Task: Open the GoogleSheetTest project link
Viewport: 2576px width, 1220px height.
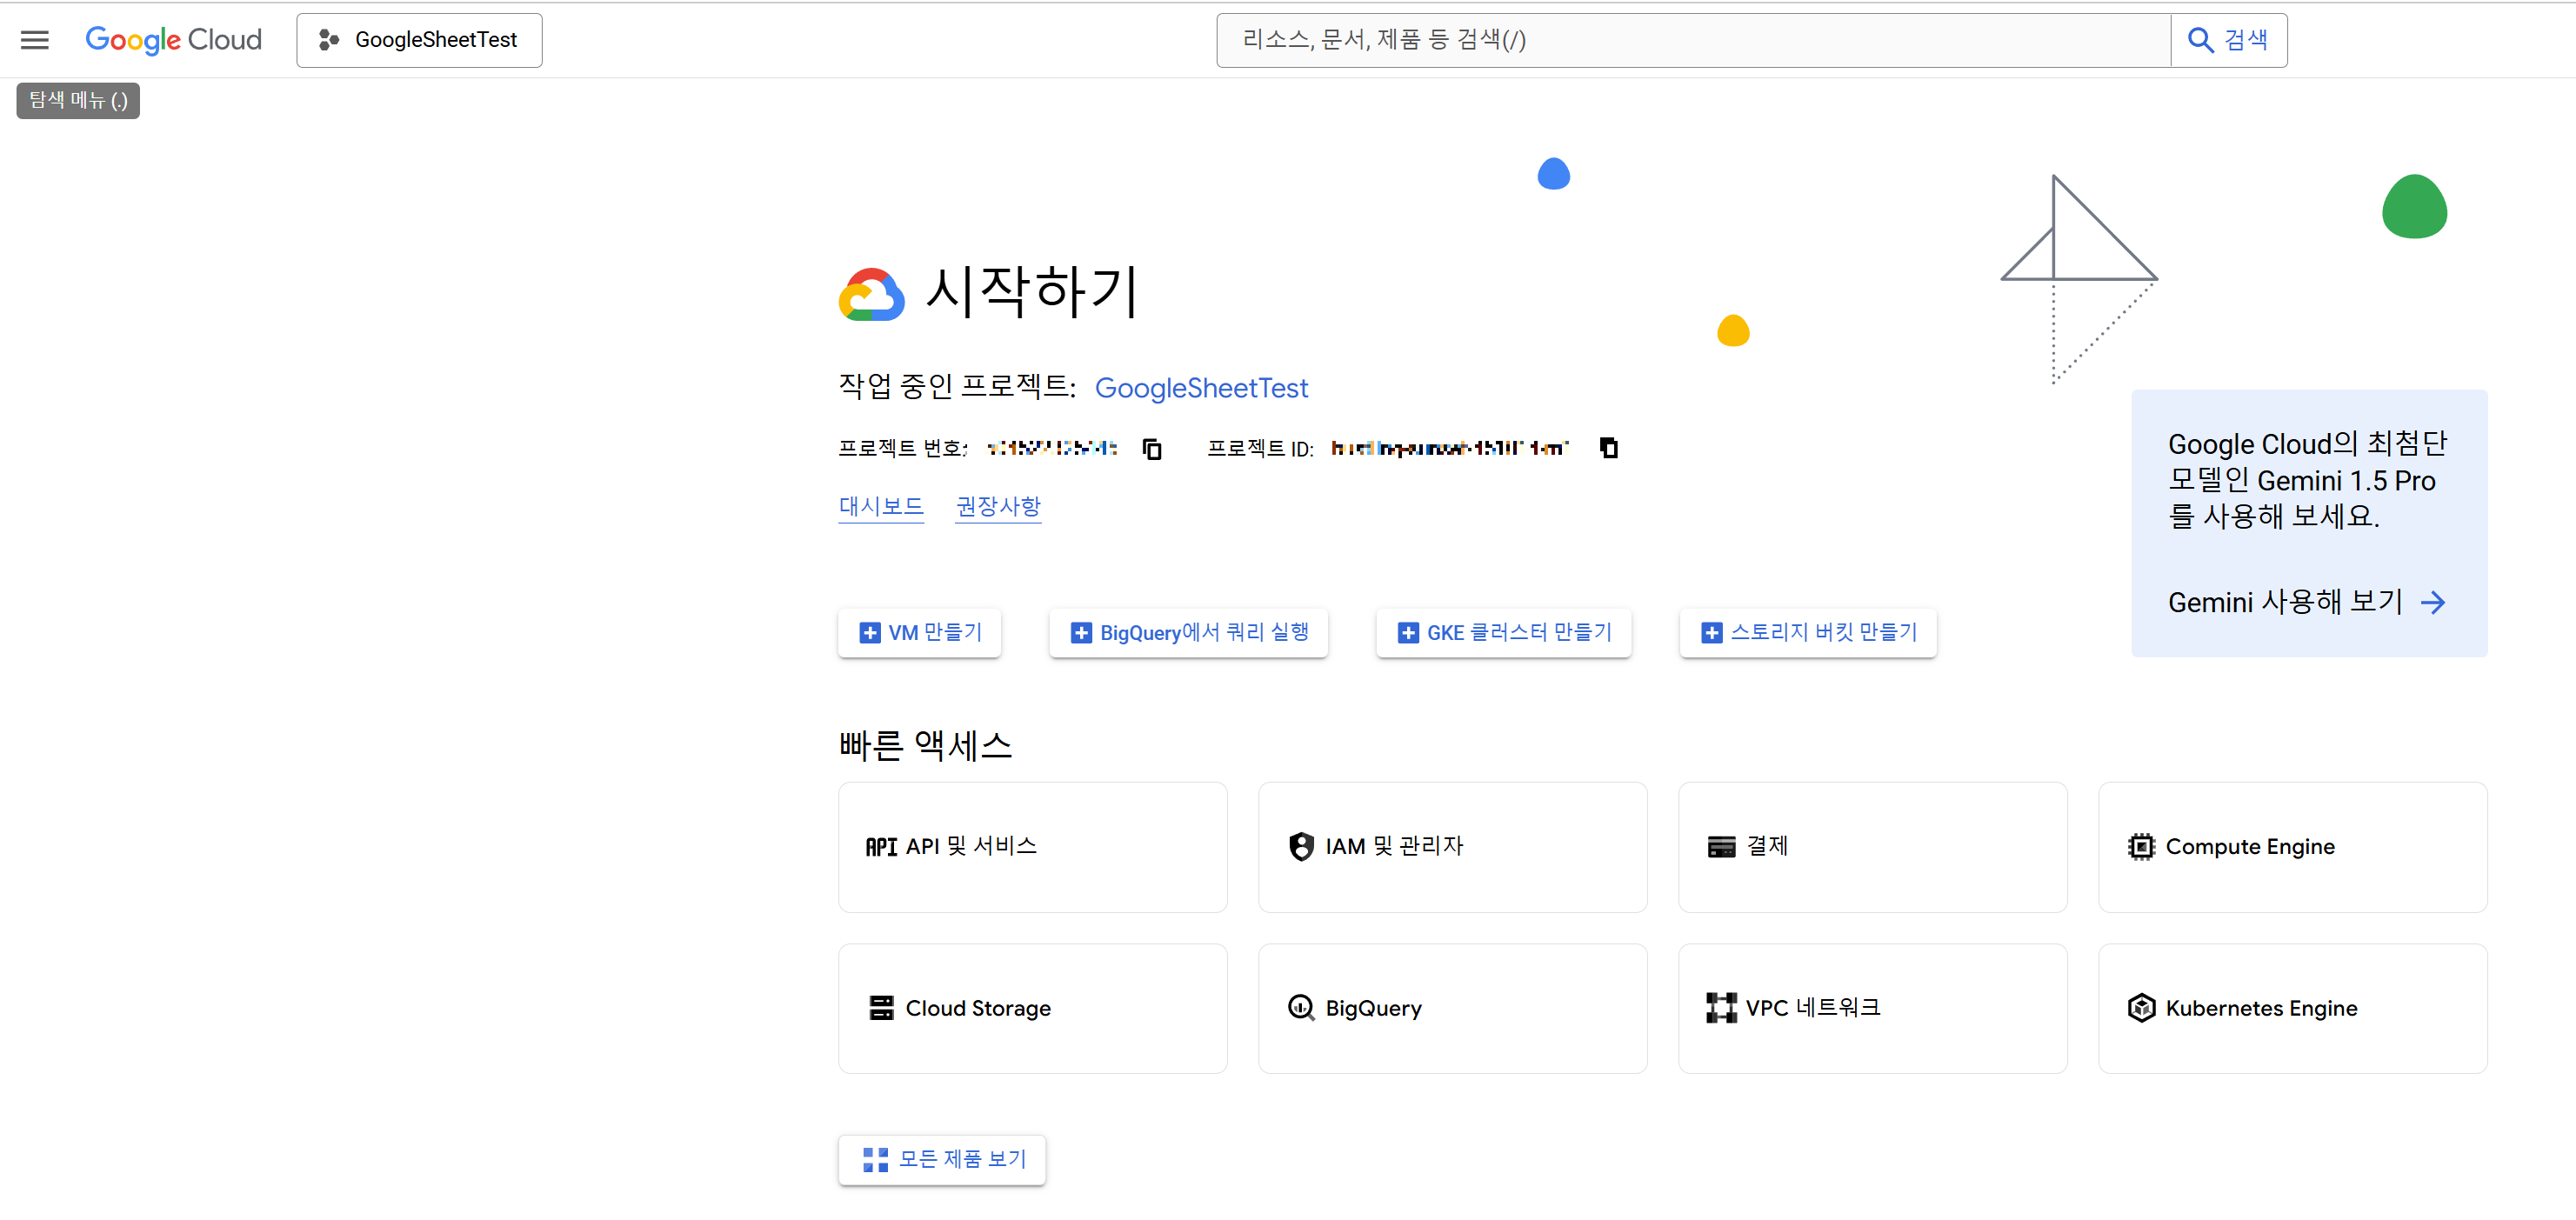Action: pyautogui.click(x=1201, y=388)
